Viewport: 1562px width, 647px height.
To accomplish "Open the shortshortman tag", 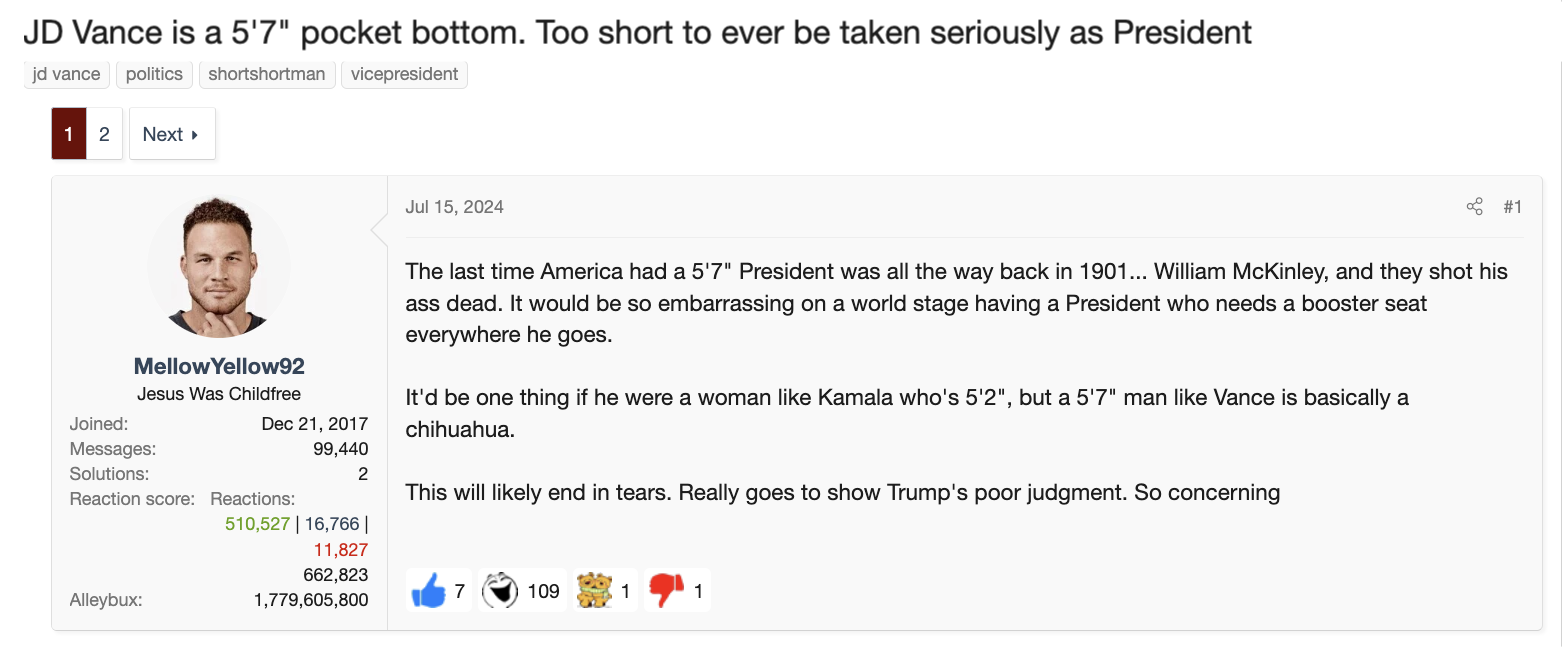I will click(267, 74).
